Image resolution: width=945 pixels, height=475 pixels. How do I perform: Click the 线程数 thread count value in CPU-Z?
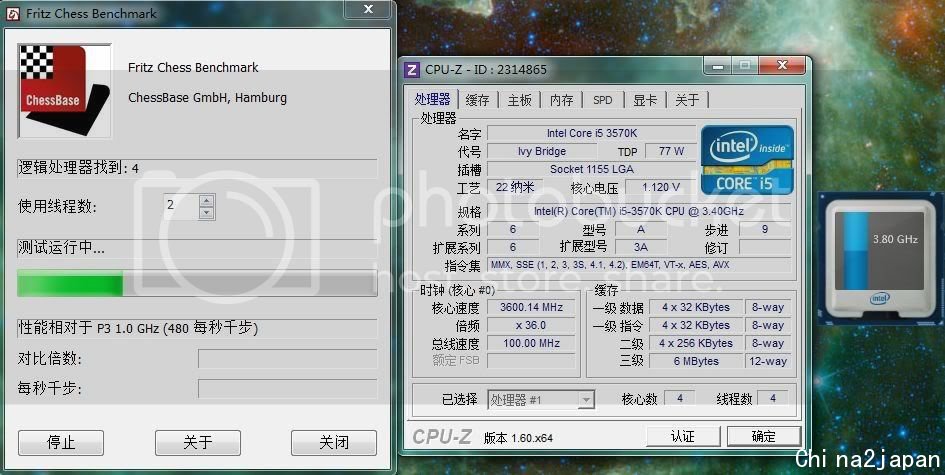[773, 398]
